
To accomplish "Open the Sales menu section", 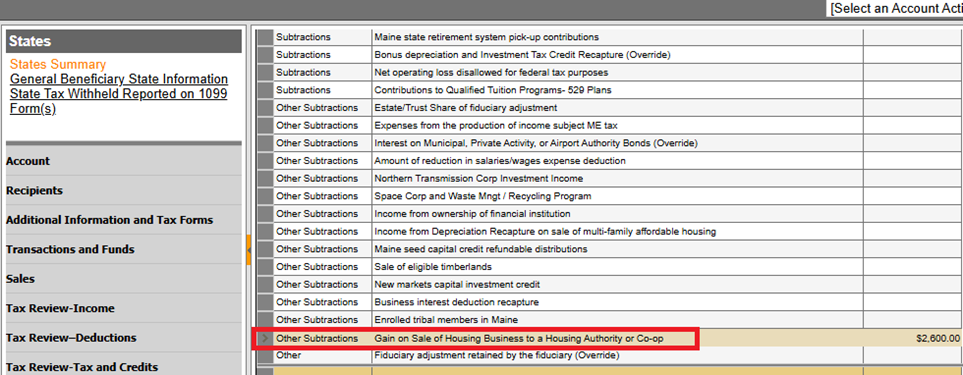I will [x=123, y=279].
